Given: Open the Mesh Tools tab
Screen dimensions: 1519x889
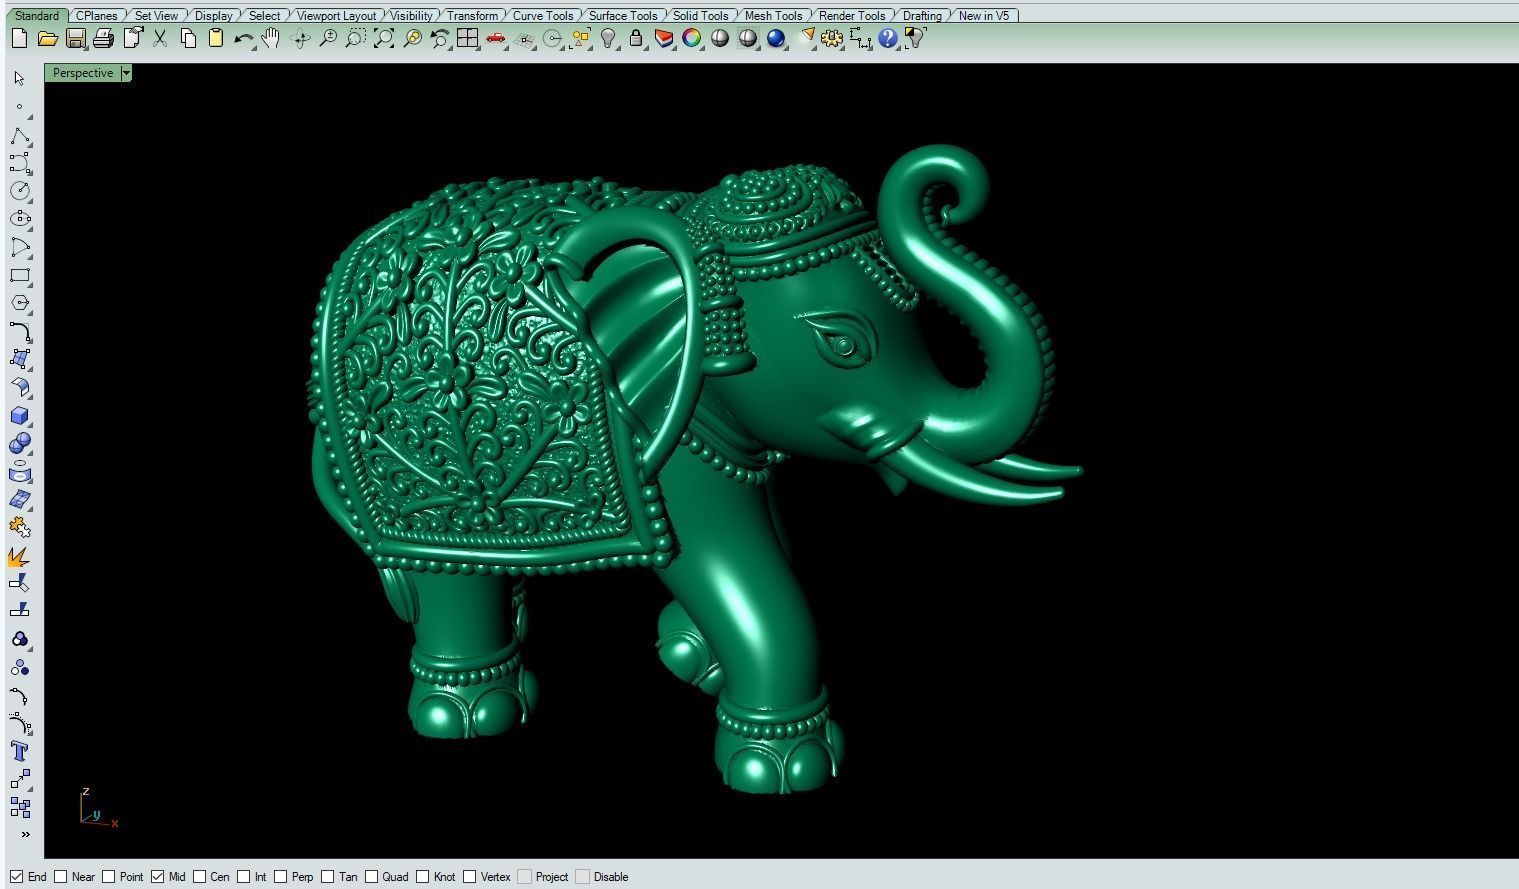Looking at the screenshot, I should pos(773,16).
